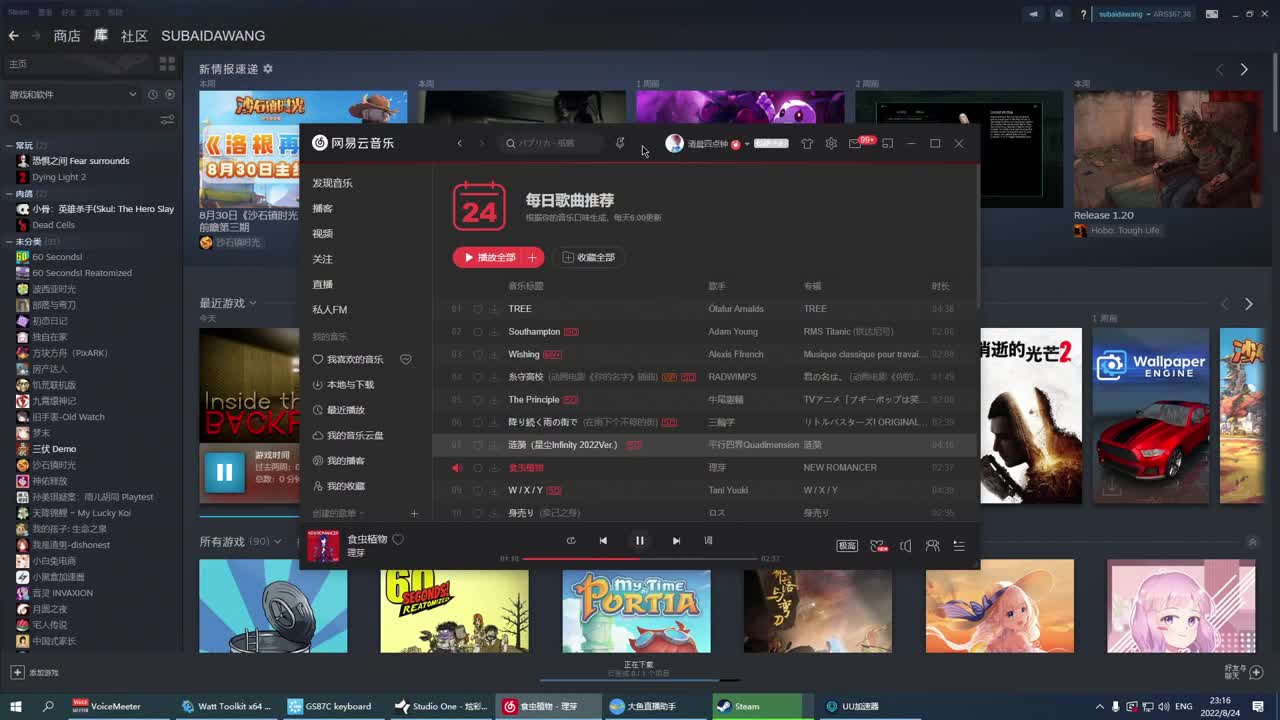Open 视频 in the NetEase sidebar
The image size is (1280, 720).
[x=322, y=234]
